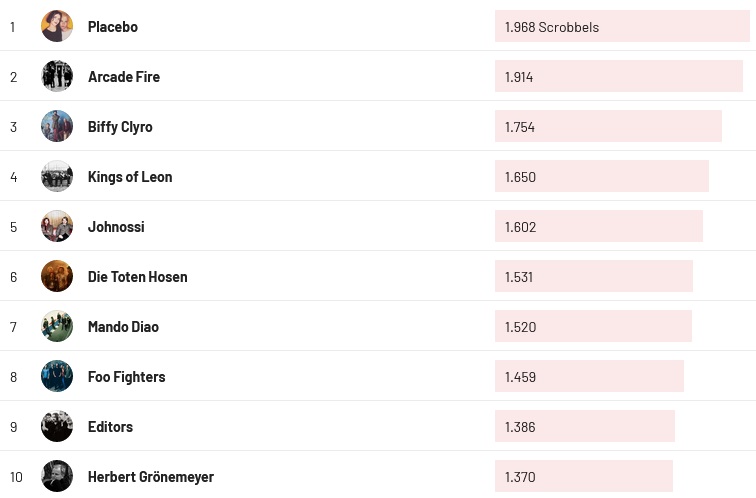Screen dimensions: 756x498
Task: Click the 1.459 scrobble bar for Foo Fighters
Action: click(589, 377)
